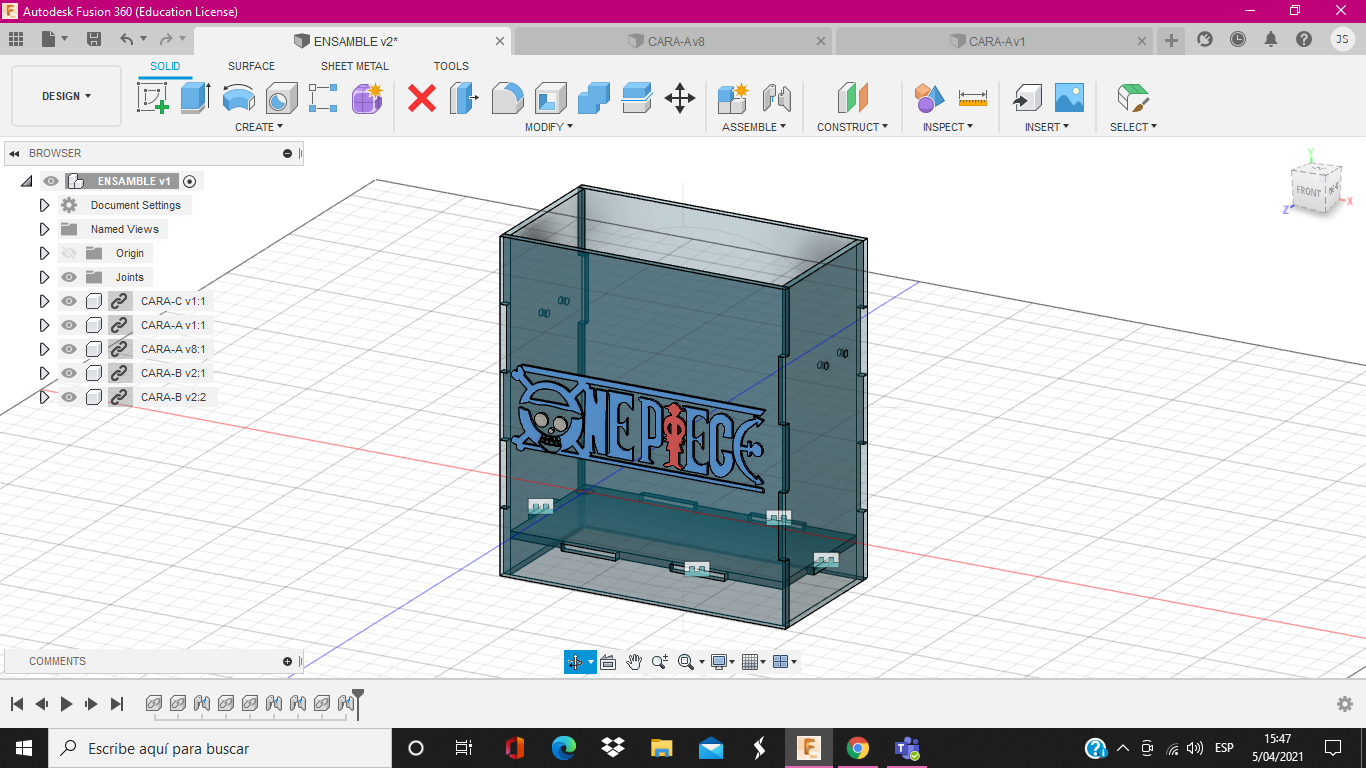Click the Pan hand tool

pos(634,661)
